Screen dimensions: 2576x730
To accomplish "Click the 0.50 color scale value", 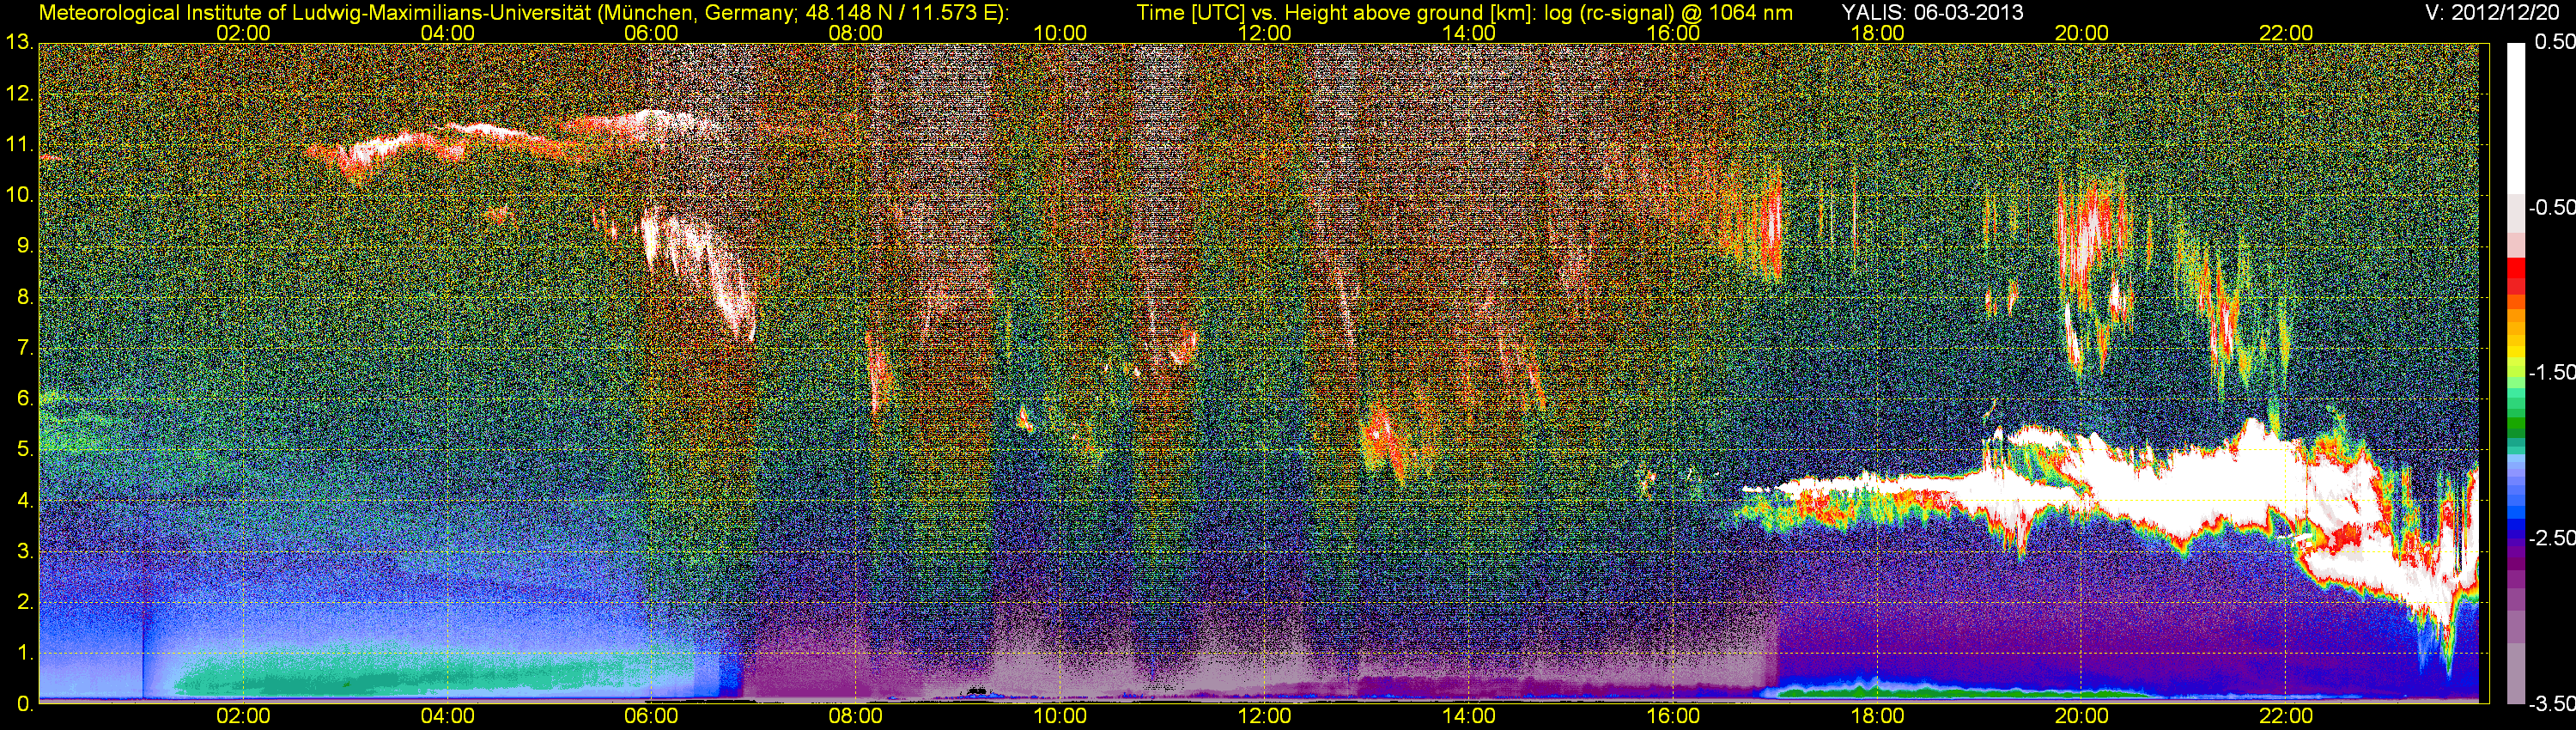I will point(2554,42).
